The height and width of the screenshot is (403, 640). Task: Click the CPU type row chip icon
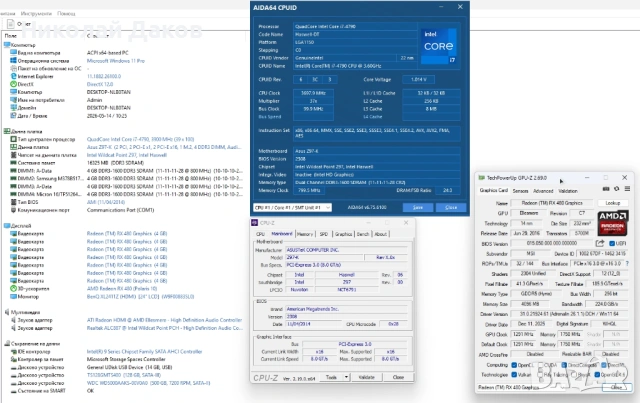coord(13,139)
